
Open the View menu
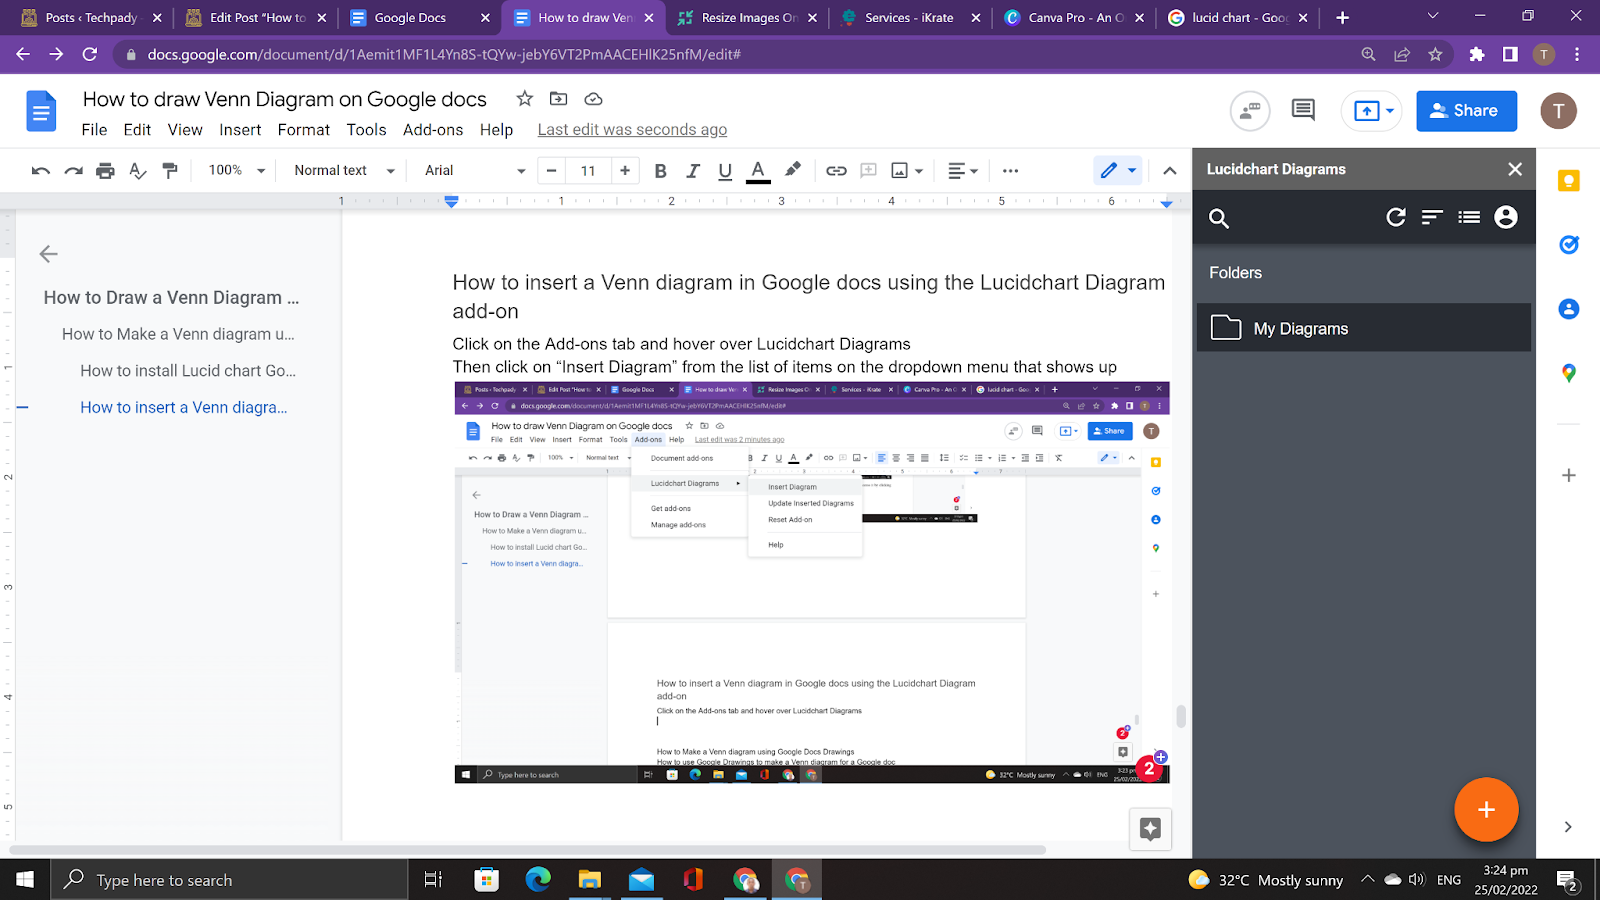185,130
